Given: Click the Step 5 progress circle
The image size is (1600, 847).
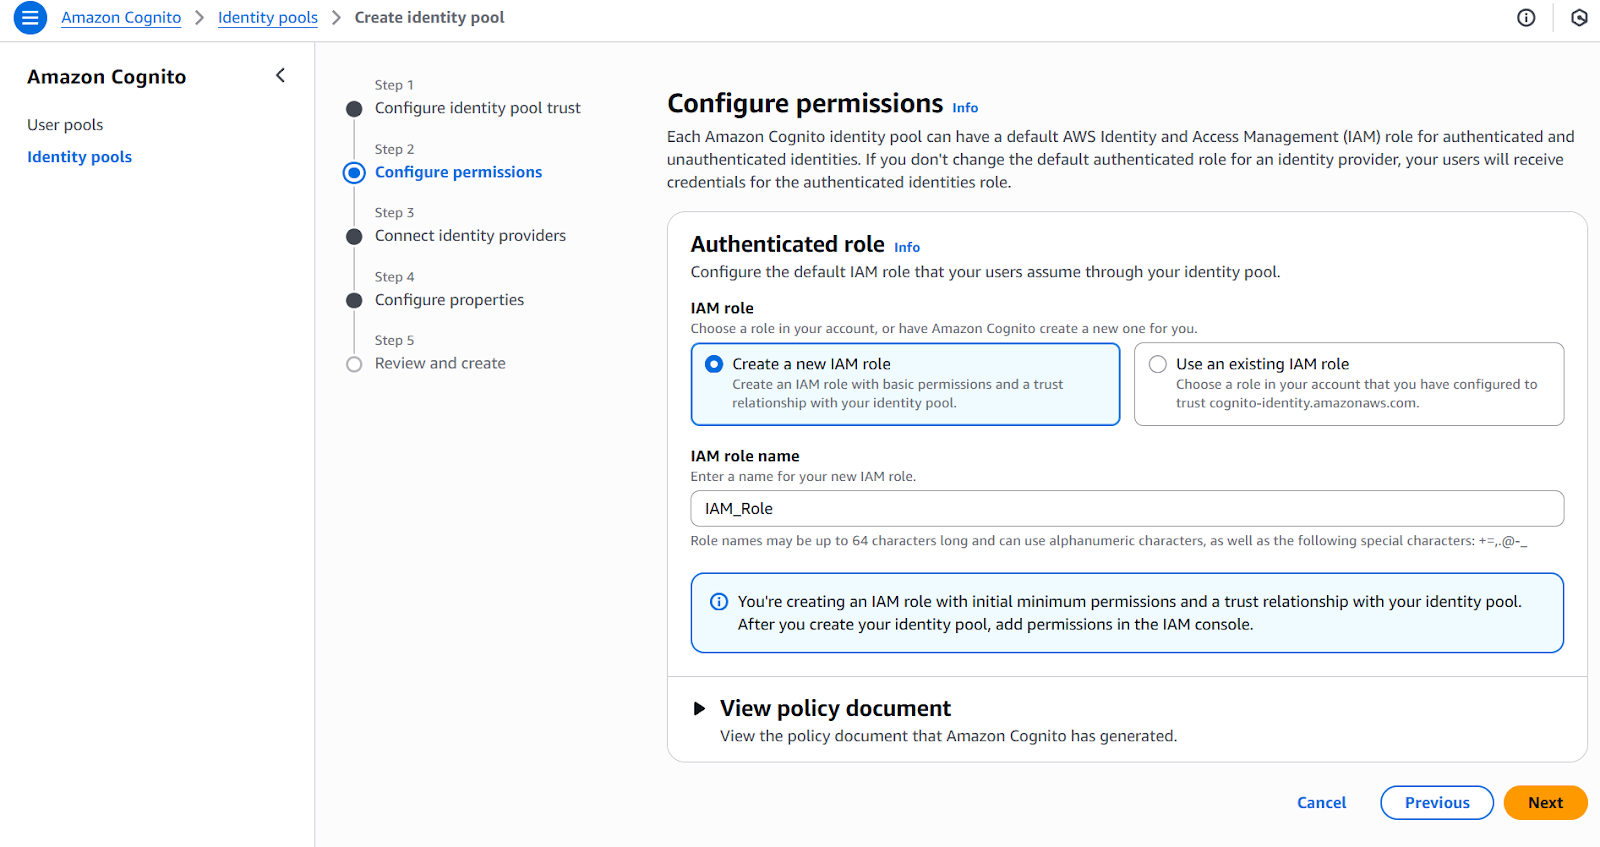Looking at the screenshot, I should click(354, 364).
